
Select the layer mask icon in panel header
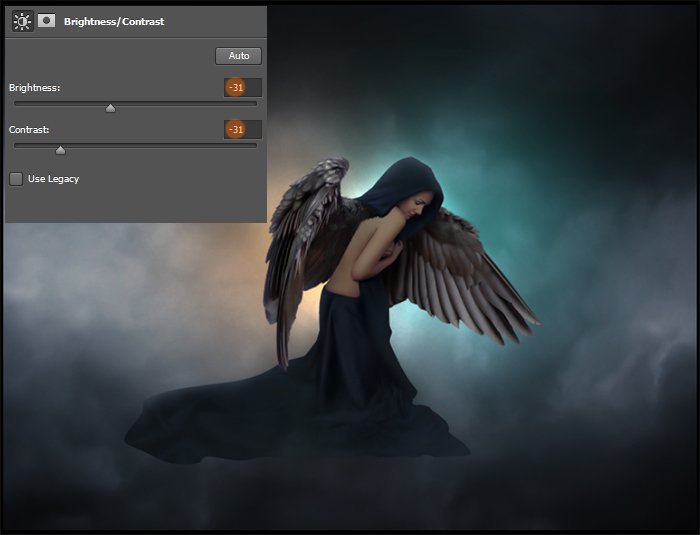[x=46, y=21]
